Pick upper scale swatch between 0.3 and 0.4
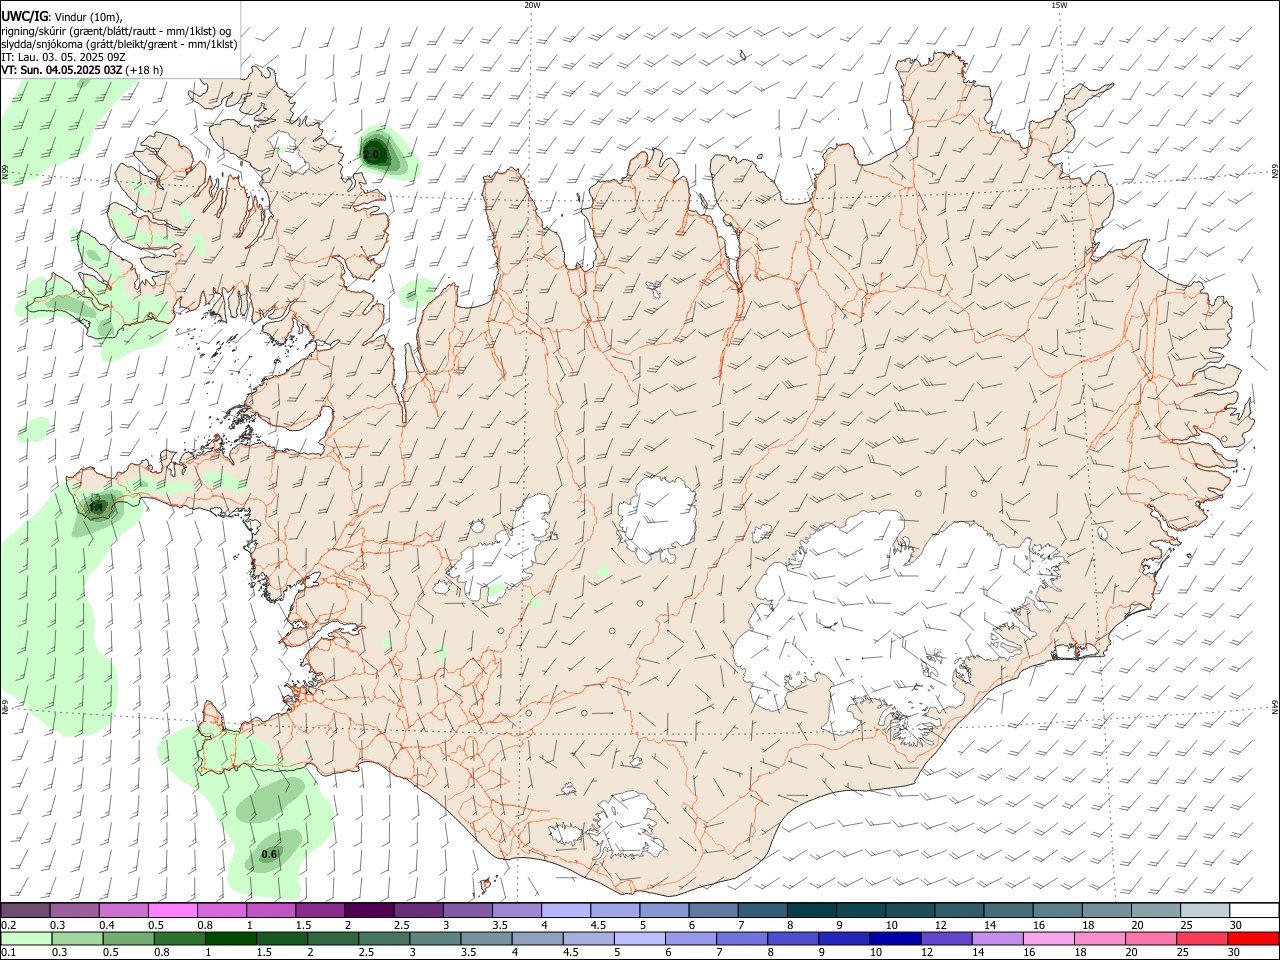This screenshot has width=1280, height=960. pyautogui.click(x=74, y=910)
